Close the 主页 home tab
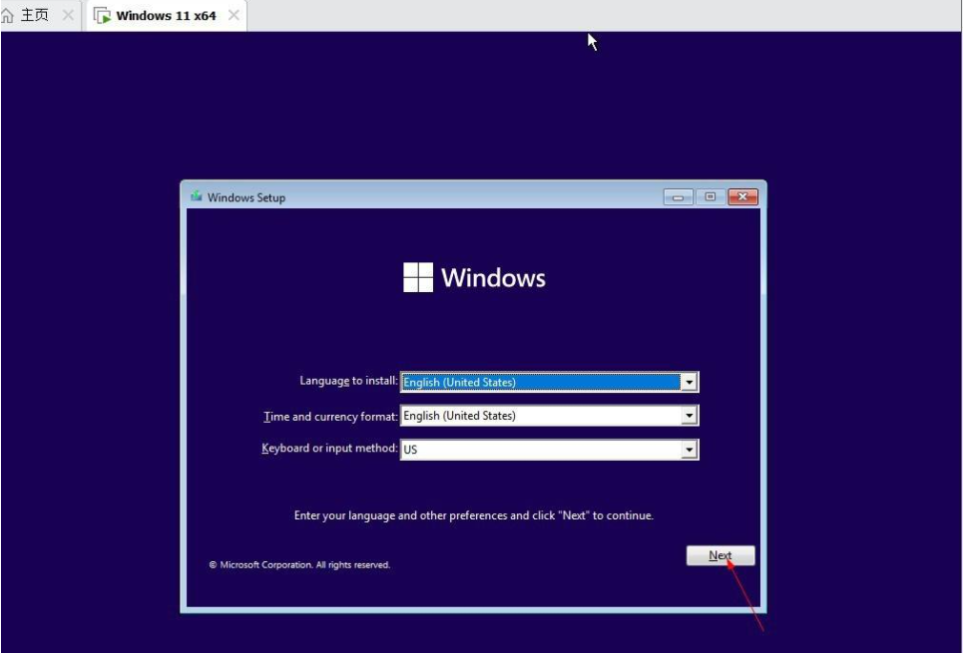This screenshot has height=653, width=963. 68,16
